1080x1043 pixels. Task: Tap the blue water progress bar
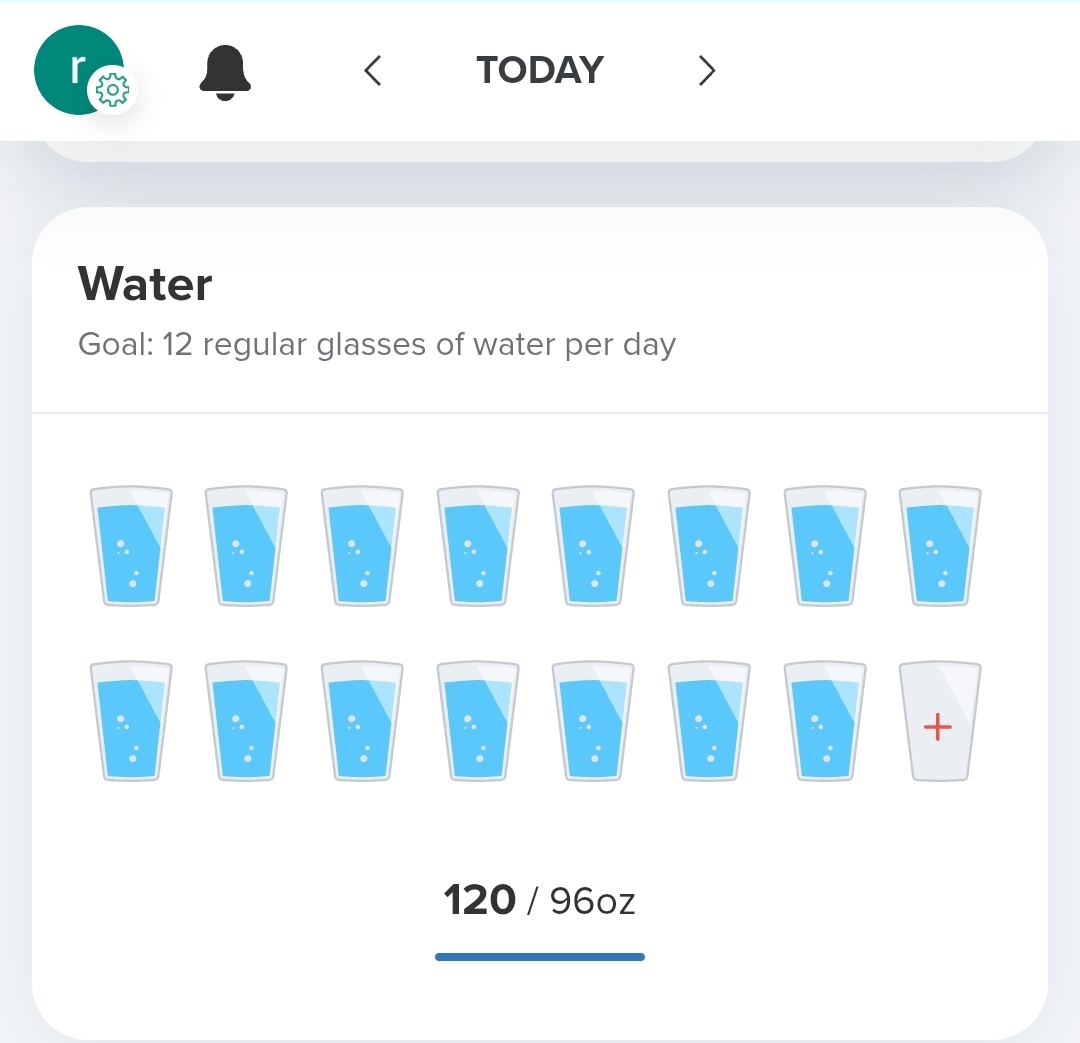540,957
